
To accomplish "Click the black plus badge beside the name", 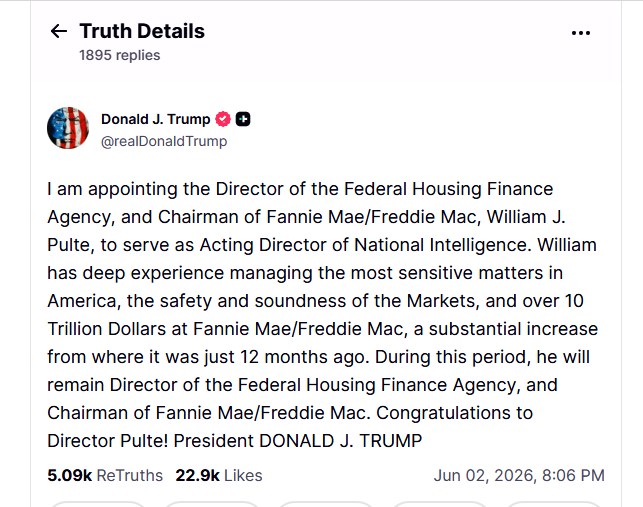I will 243,119.
